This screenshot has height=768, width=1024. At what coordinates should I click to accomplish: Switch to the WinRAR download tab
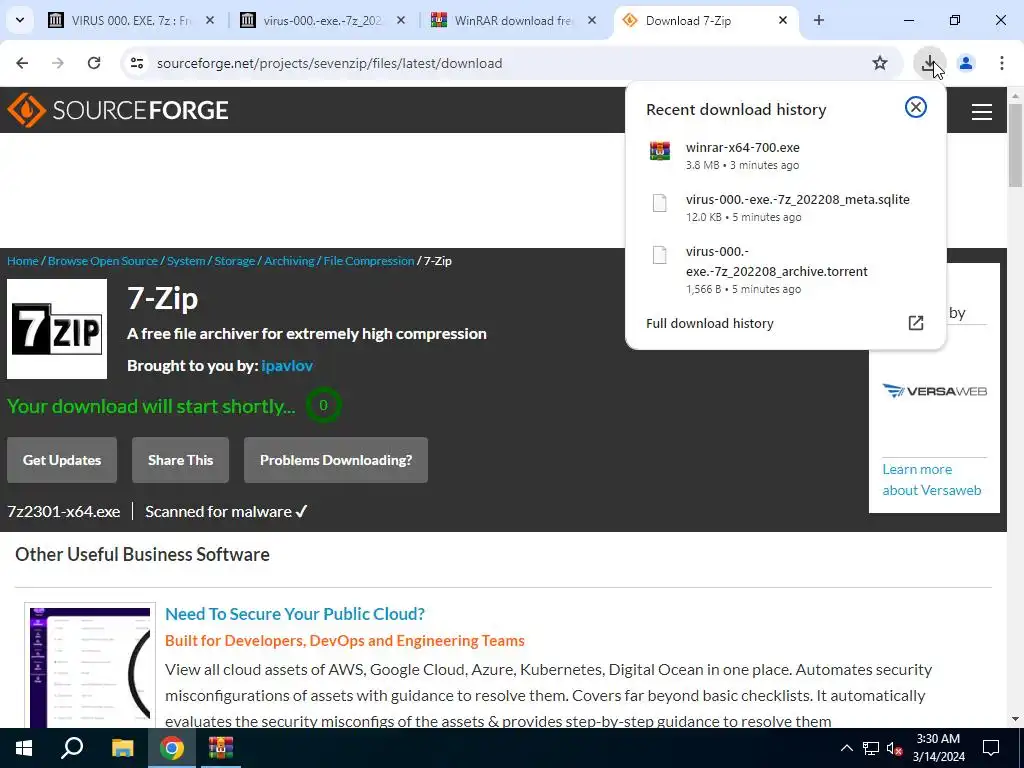point(513,20)
